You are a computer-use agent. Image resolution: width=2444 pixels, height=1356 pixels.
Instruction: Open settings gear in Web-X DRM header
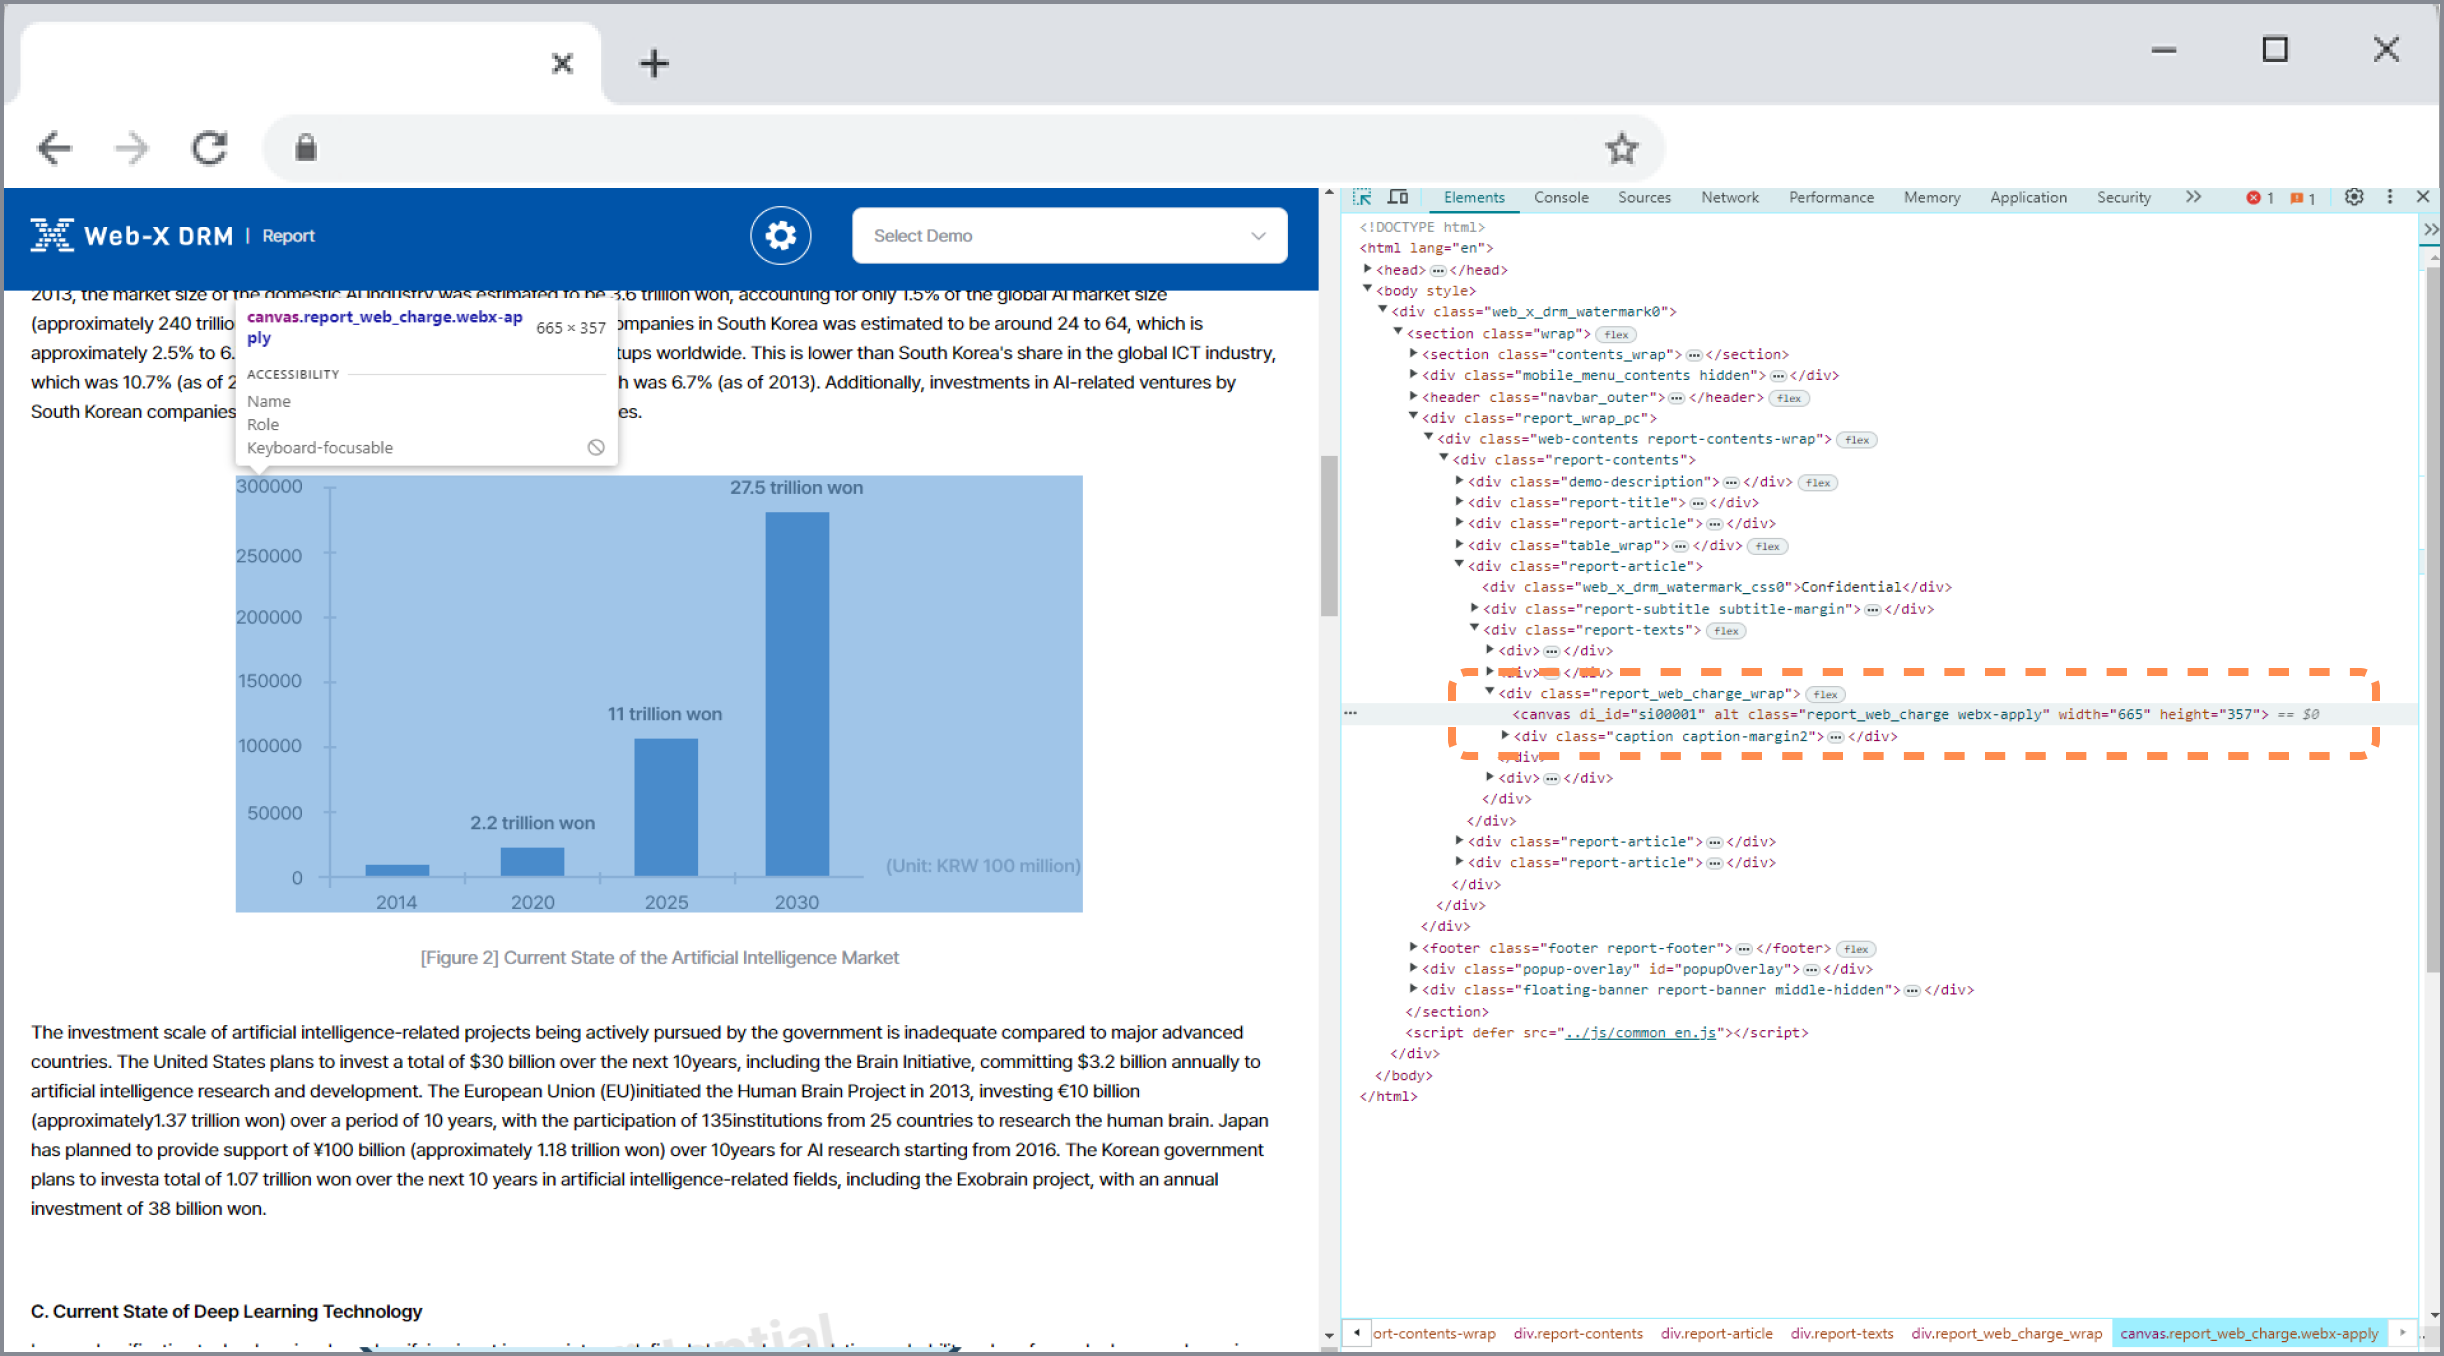[780, 236]
